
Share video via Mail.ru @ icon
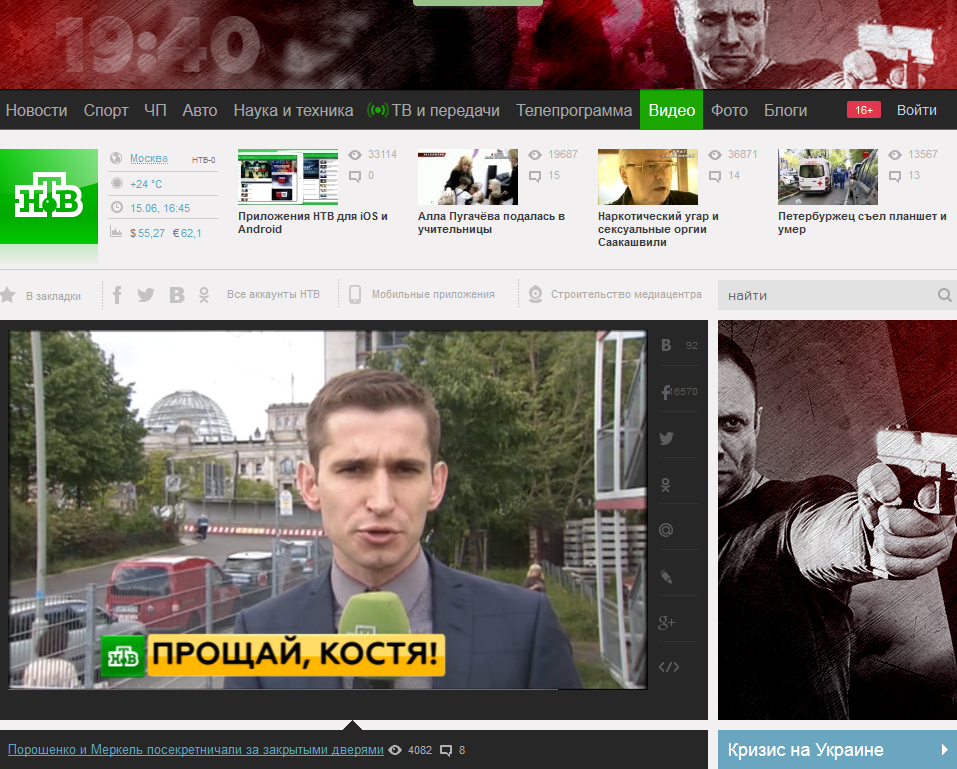pyautogui.click(x=666, y=530)
